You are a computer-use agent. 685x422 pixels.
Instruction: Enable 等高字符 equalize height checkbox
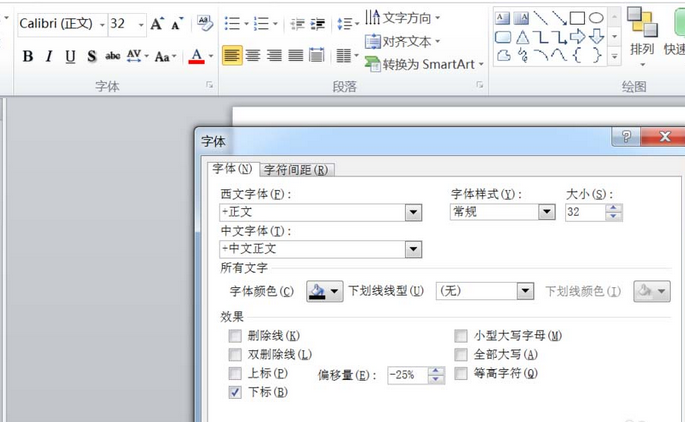tap(461, 374)
